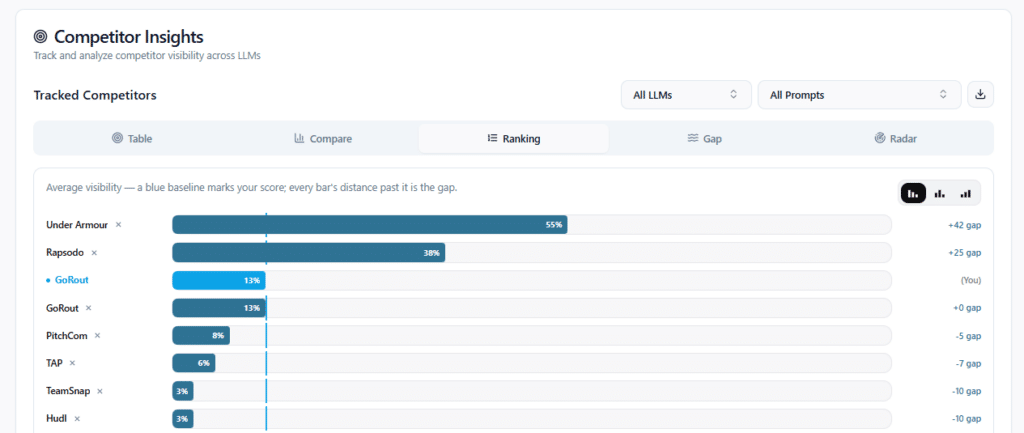This screenshot has height=433, width=1024.
Task: Select the descending bar sort icon
Action: (x=913, y=193)
